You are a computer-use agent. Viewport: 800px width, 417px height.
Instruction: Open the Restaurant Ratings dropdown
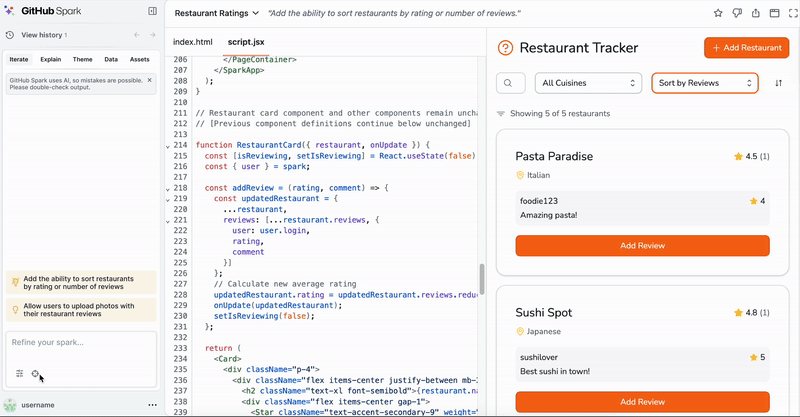[x=216, y=13]
